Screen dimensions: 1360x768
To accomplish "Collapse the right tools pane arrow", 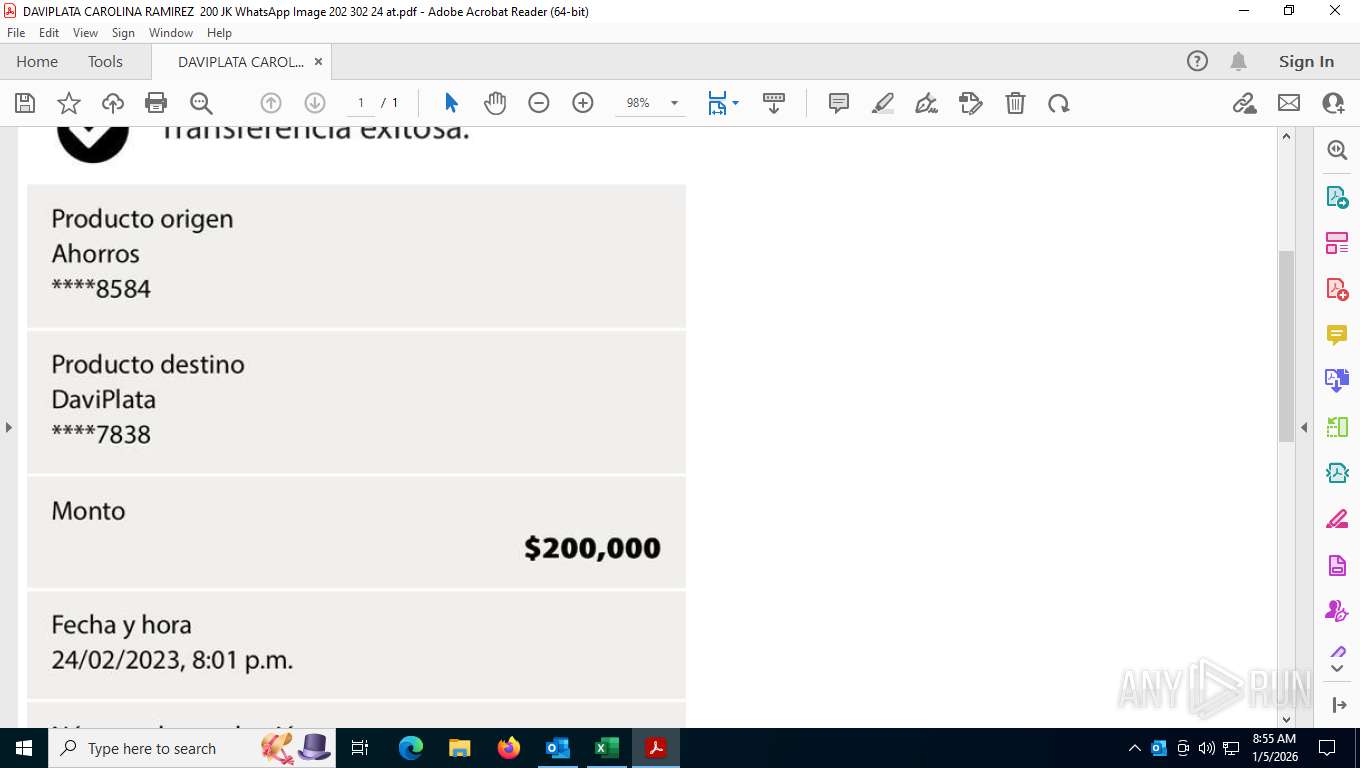I will pyautogui.click(x=1304, y=427).
